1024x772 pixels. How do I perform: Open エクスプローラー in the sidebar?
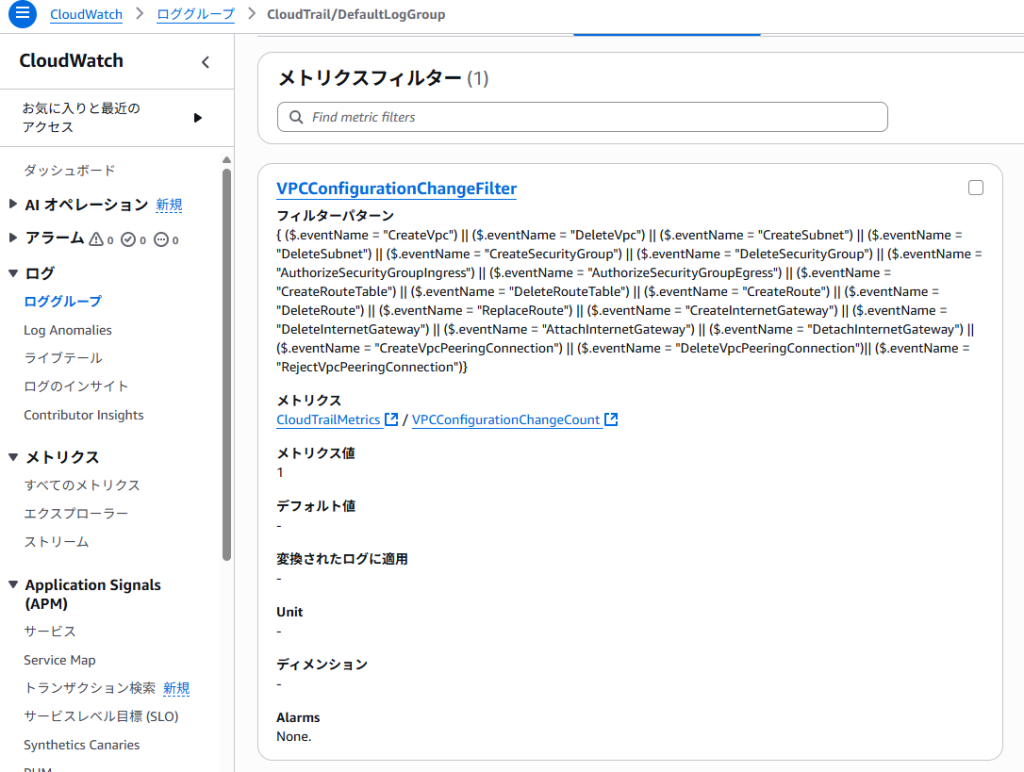click(x=76, y=514)
